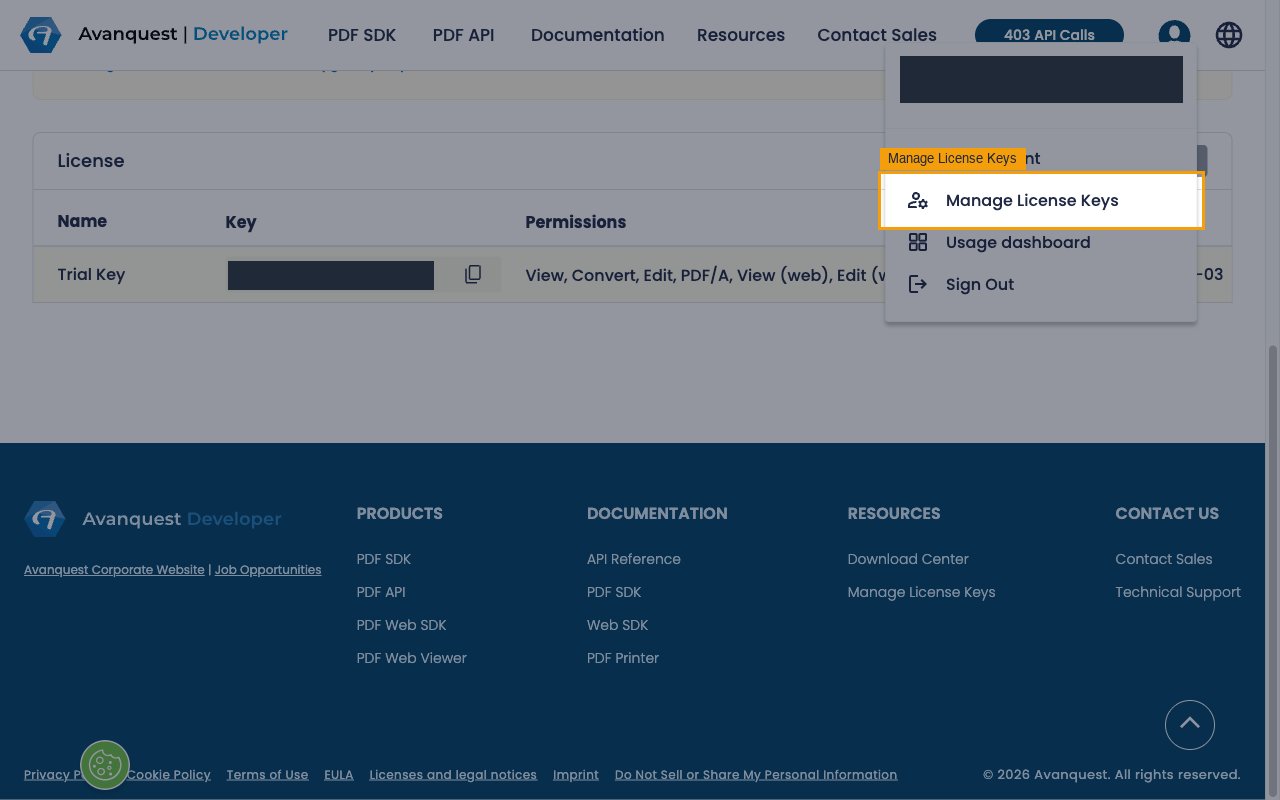Click the Avanquest hexagon logo in header

point(40,35)
